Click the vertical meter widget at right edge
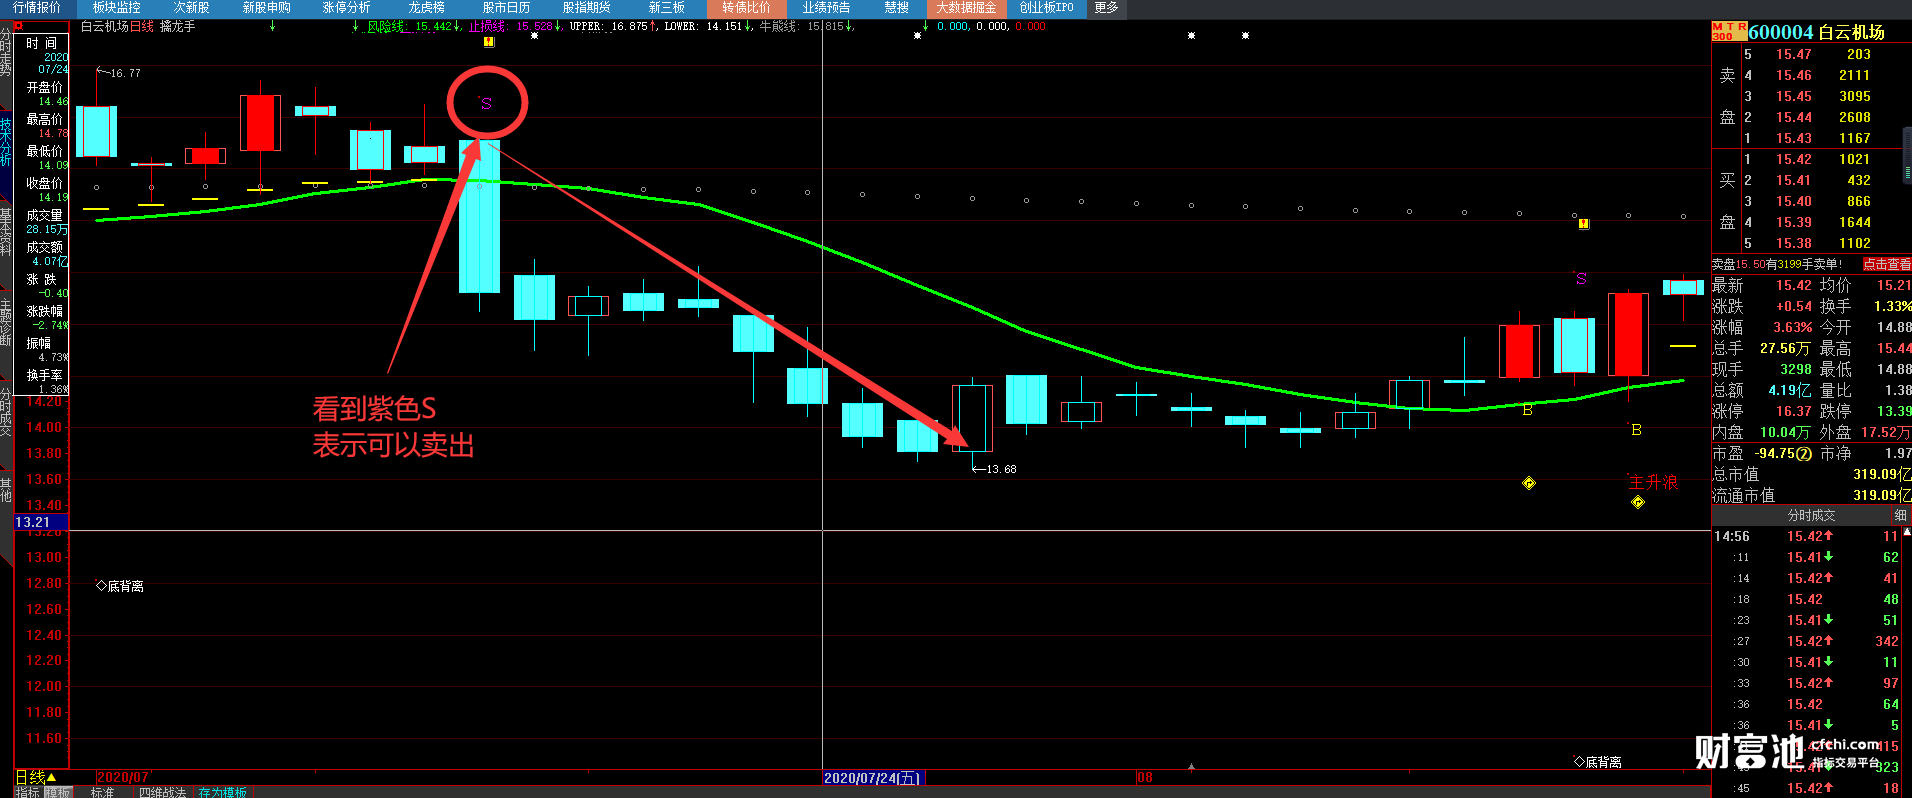Viewport: 1912px width, 798px height. point(1906,158)
